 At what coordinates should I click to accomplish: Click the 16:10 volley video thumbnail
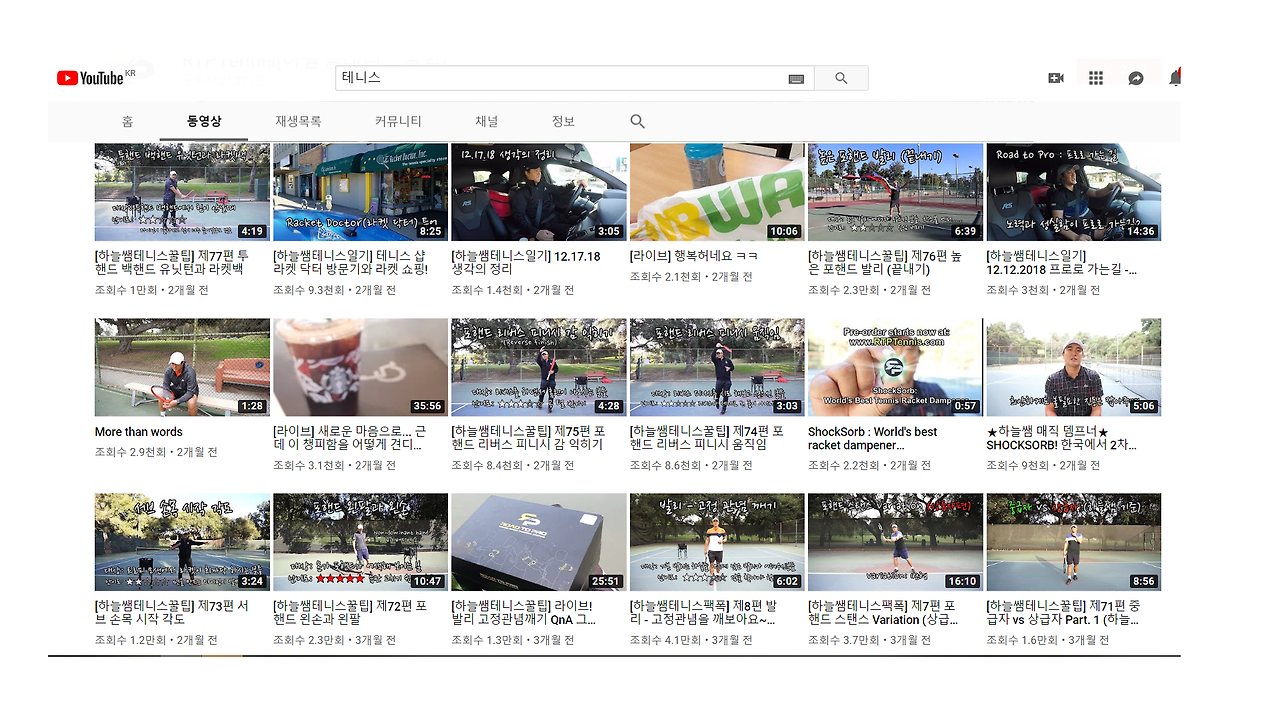pyautogui.click(x=894, y=541)
